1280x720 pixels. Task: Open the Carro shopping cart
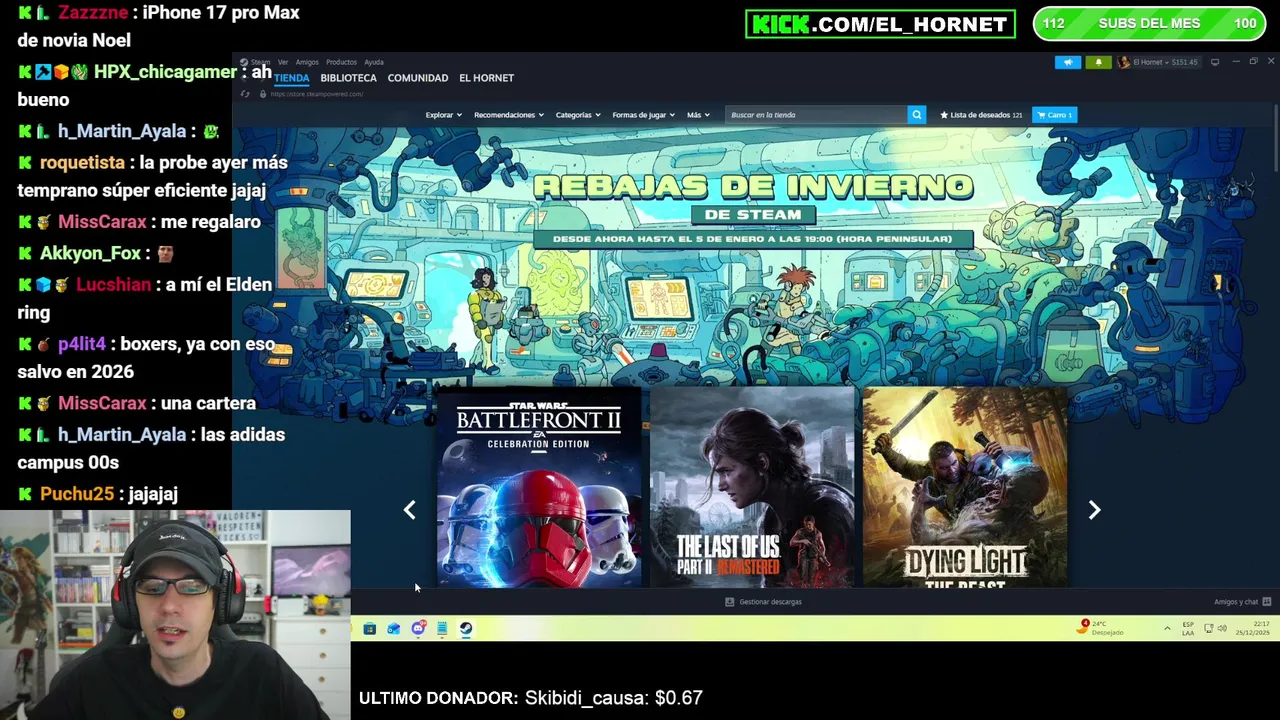1055,115
